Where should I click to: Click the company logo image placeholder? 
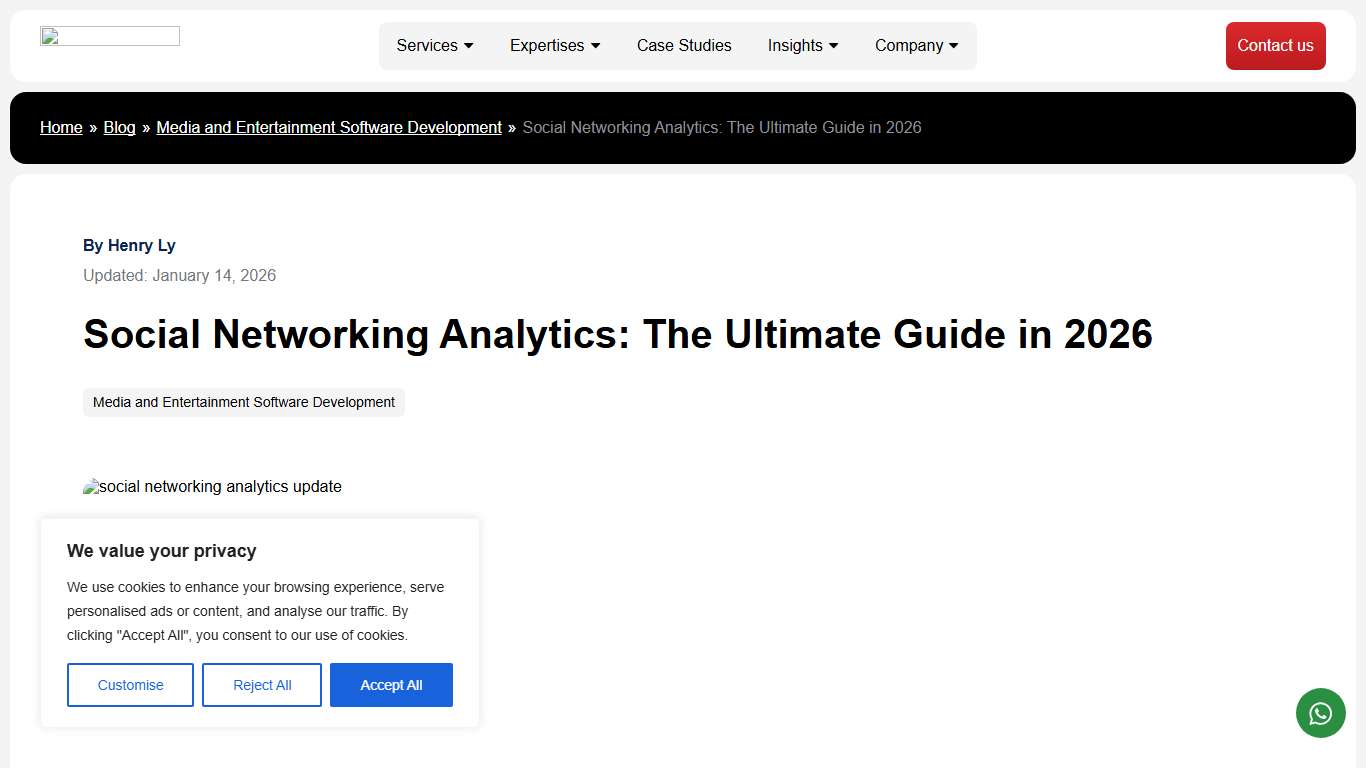109,35
